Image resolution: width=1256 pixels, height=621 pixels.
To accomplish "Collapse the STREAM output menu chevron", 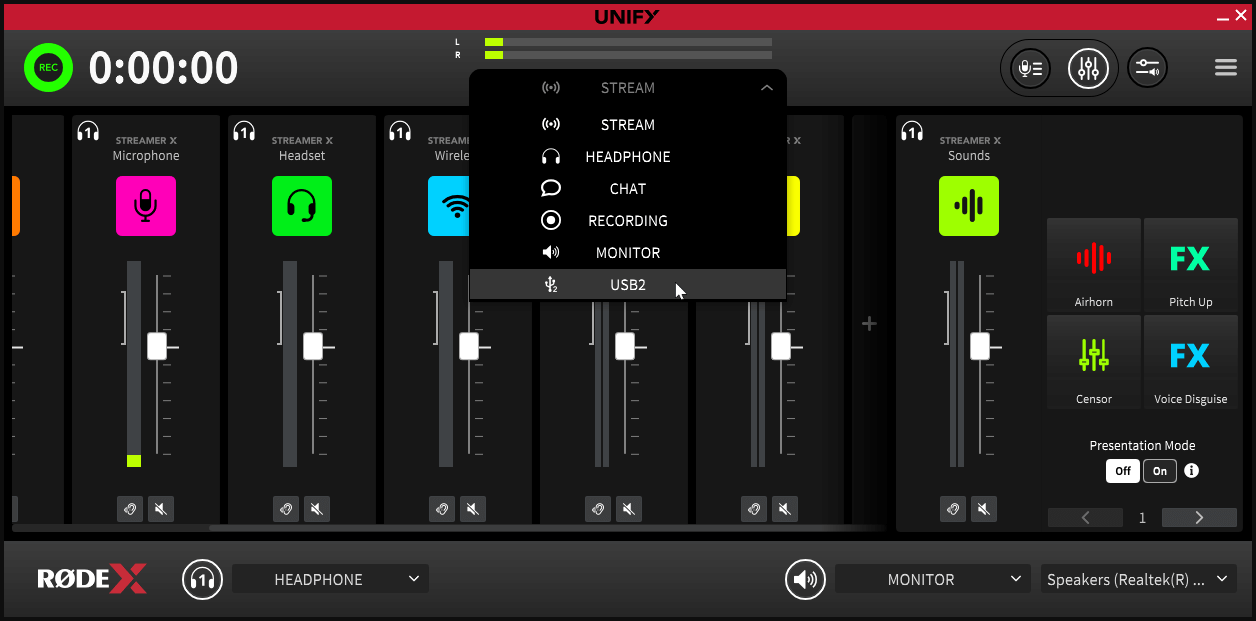I will tap(767, 87).
